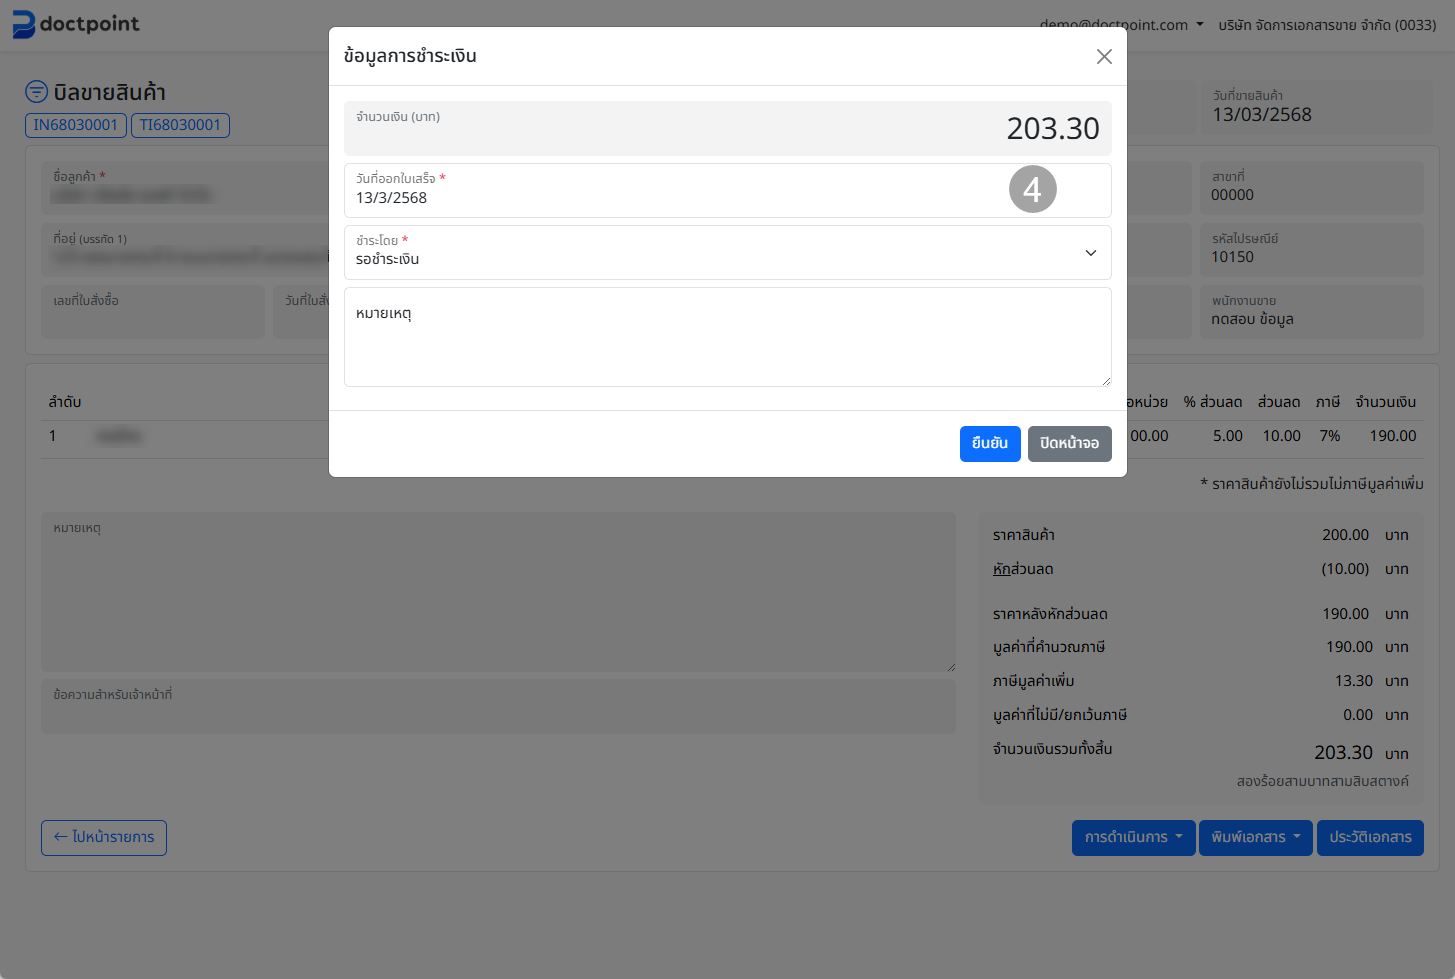Viewport: 1455px width, 979px height.
Task: Click the ยืนยัน confirm button
Action: pos(989,444)
